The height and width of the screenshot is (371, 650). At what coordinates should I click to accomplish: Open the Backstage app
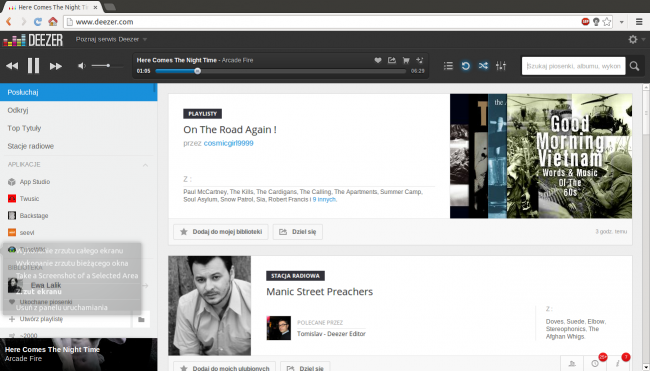[34, 216]
